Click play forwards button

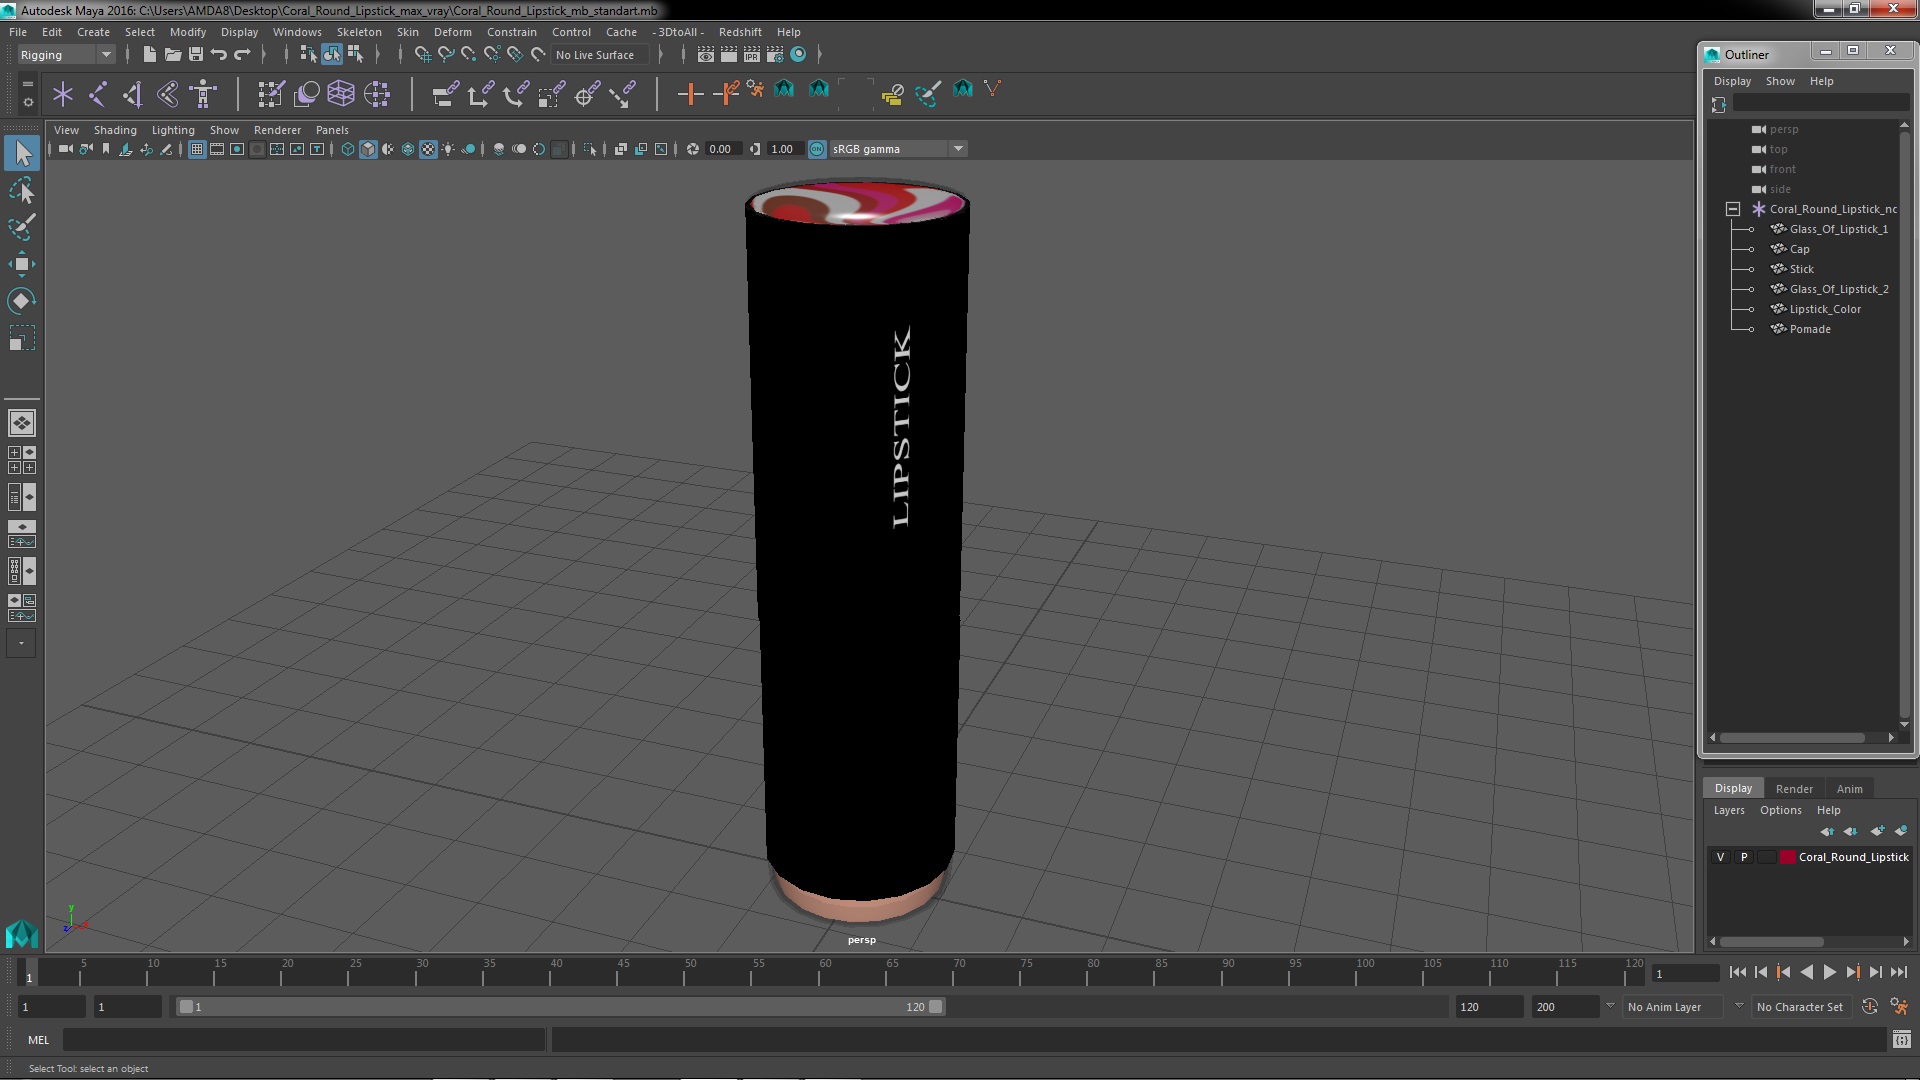point(1829,972)
